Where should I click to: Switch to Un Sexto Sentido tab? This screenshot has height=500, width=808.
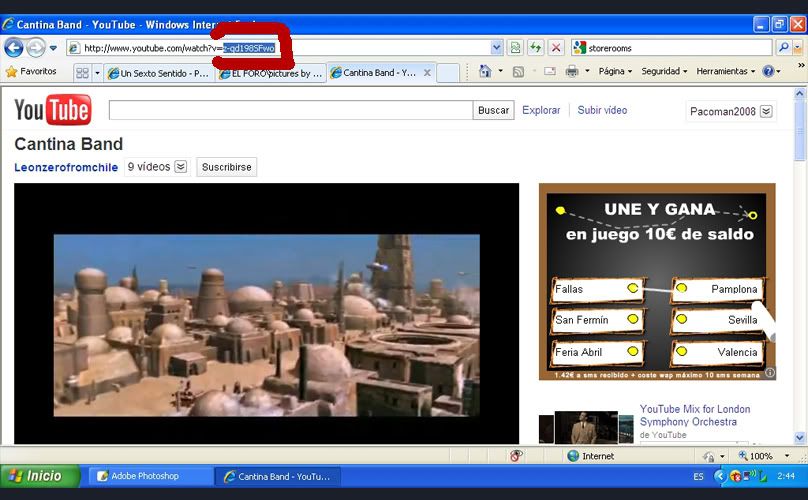coord(158,73)
